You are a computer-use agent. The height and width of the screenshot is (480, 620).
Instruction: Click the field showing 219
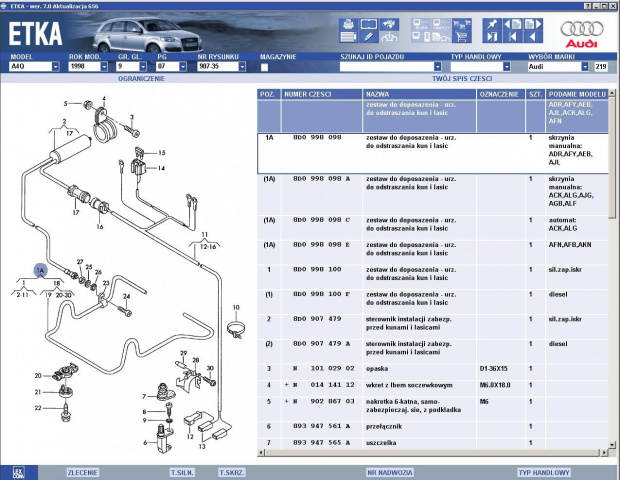click(x=601, y=67)
